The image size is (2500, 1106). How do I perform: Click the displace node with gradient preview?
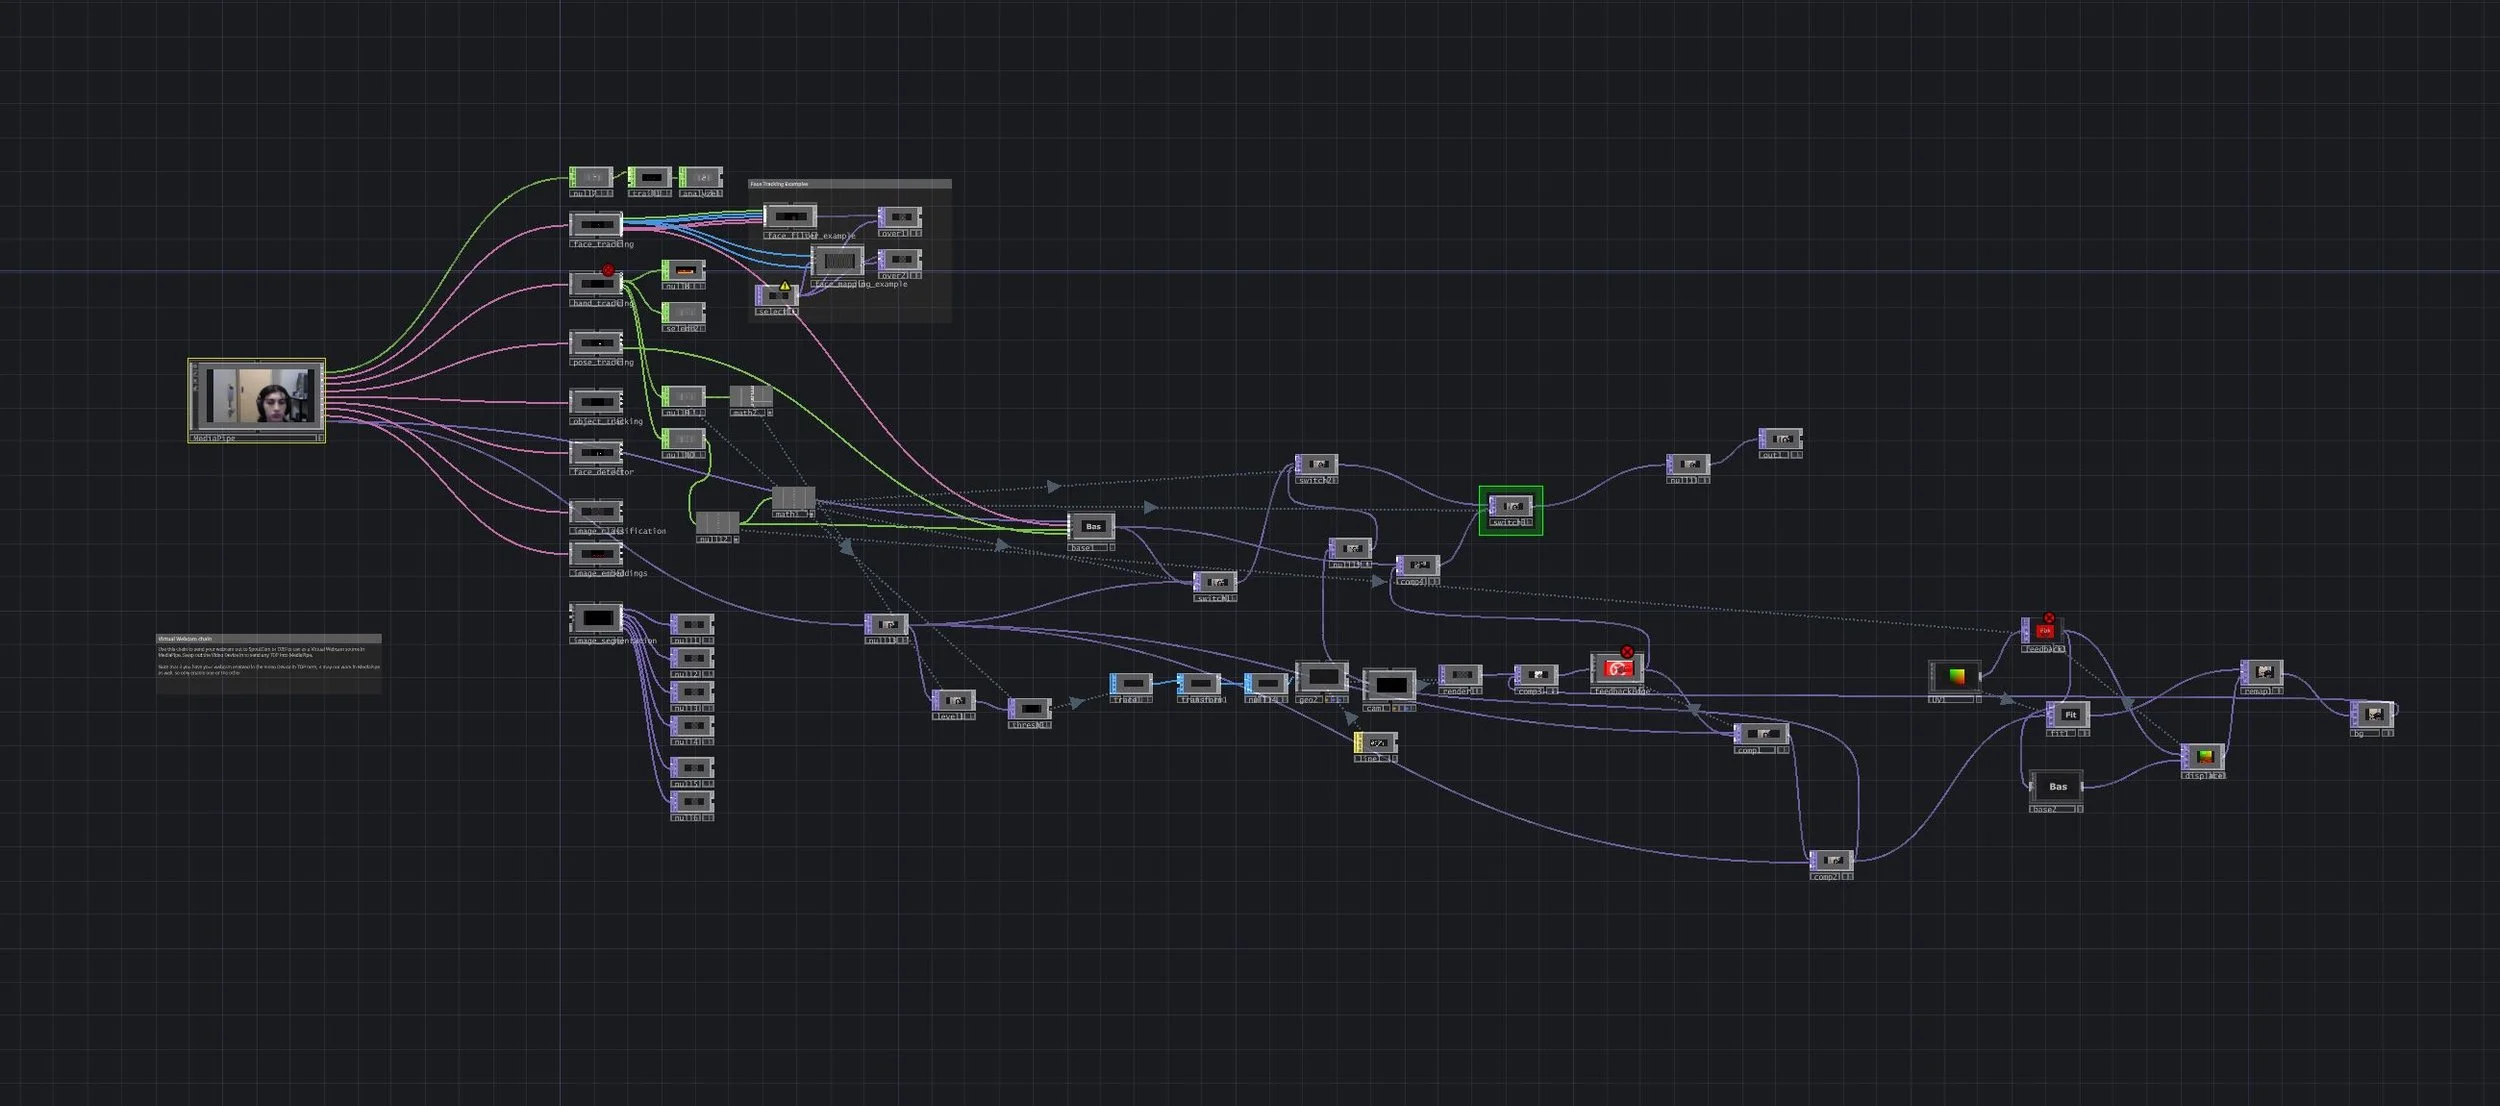(x=2204, y=757)
